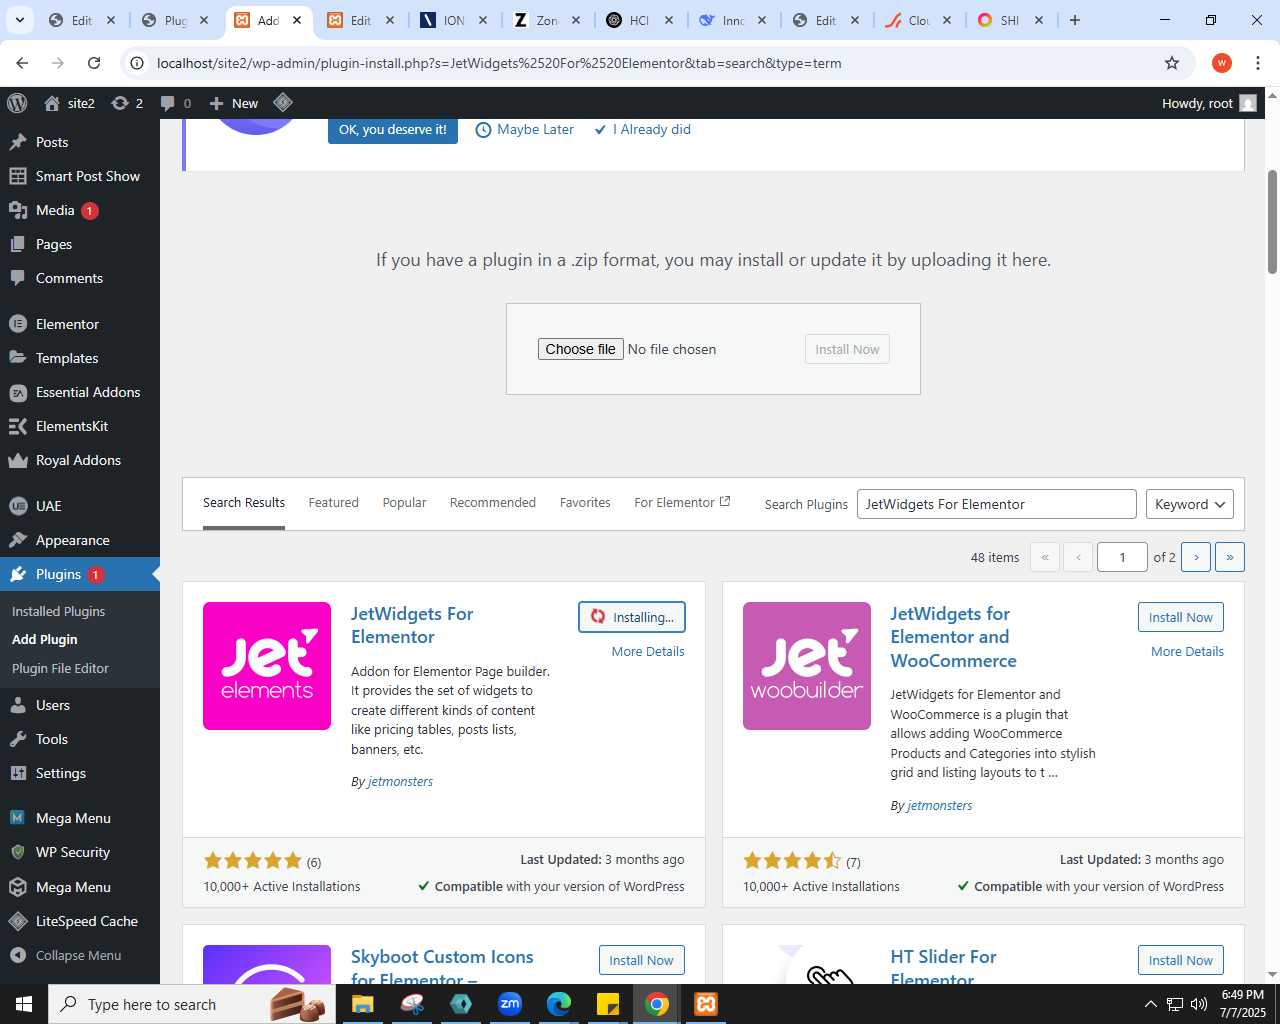Image resolution: width=1280 pixels, height=1024 pixels.
Task: Open the Keyword search type dropdown
Action: (1189, 504)
